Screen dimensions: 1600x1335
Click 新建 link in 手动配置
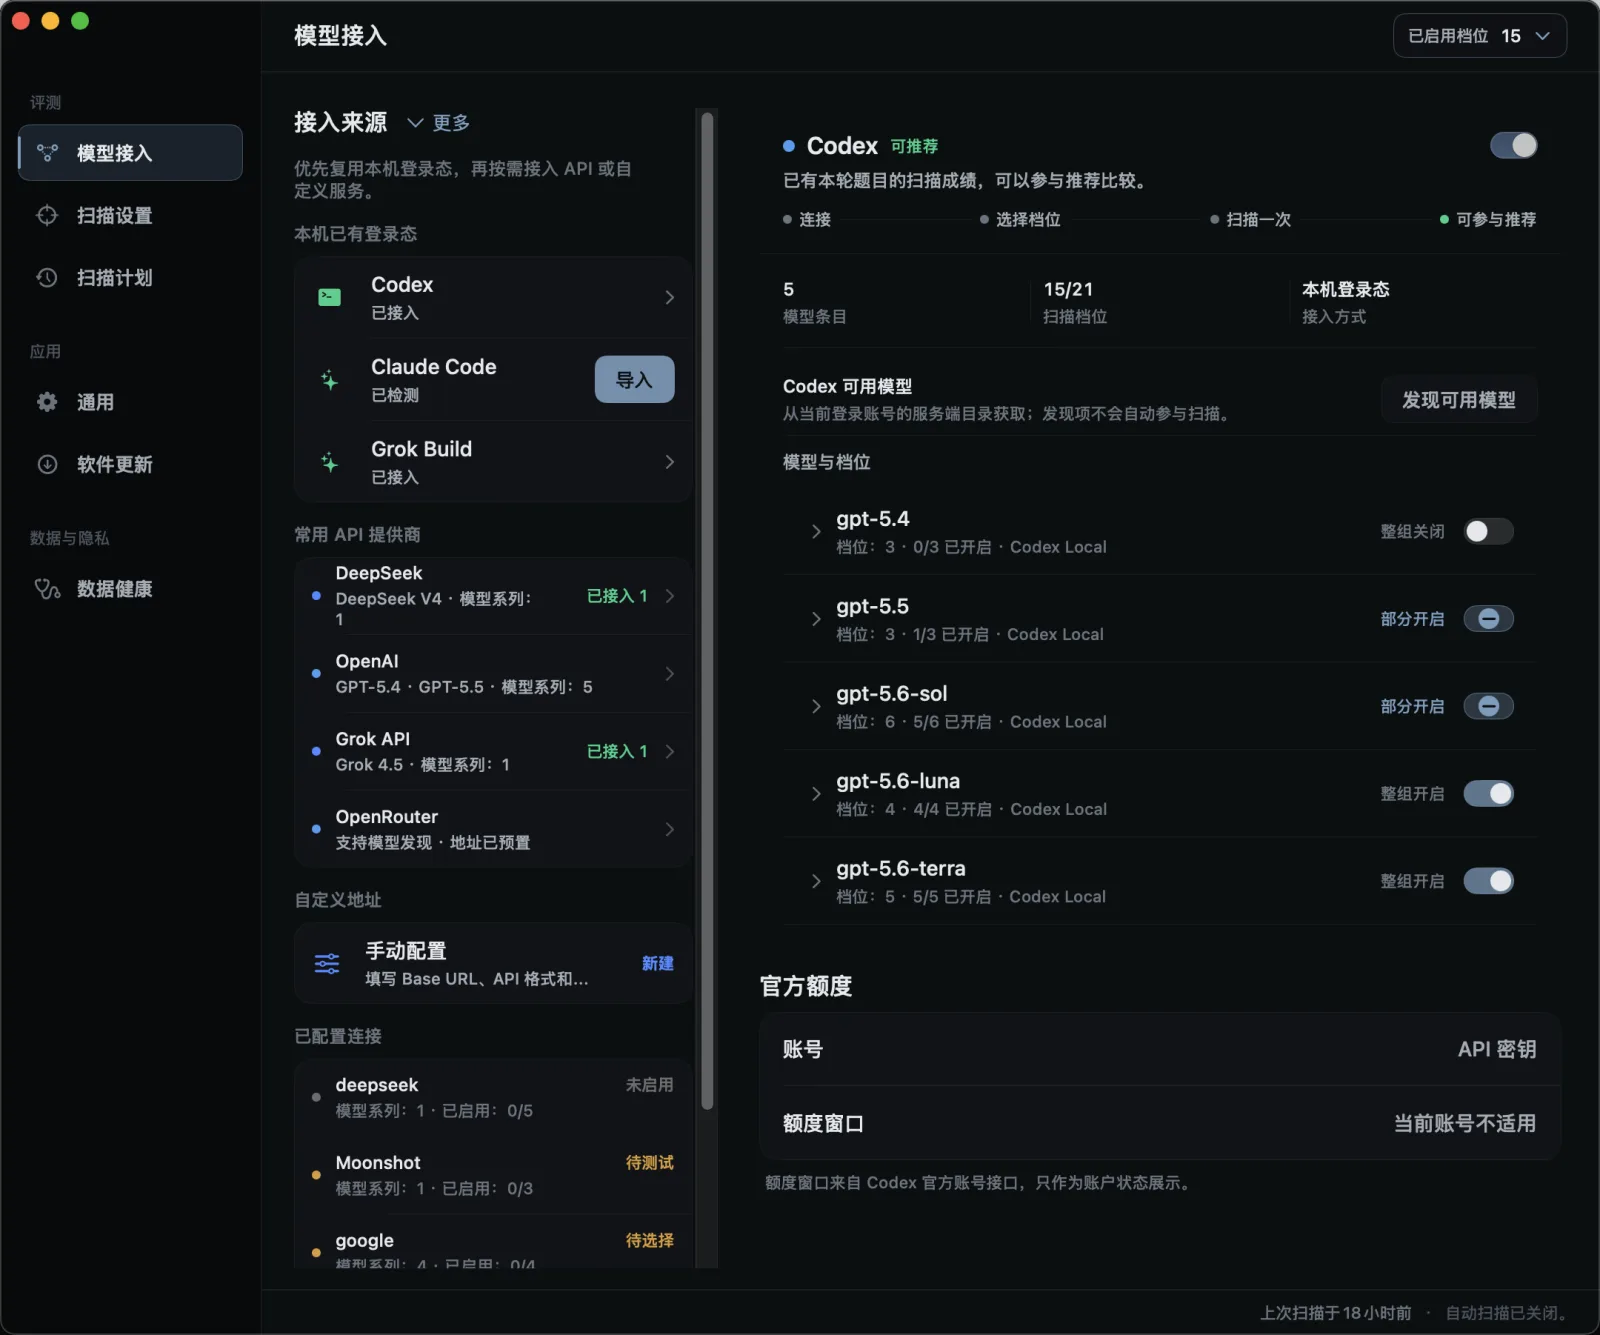[657, 964]
